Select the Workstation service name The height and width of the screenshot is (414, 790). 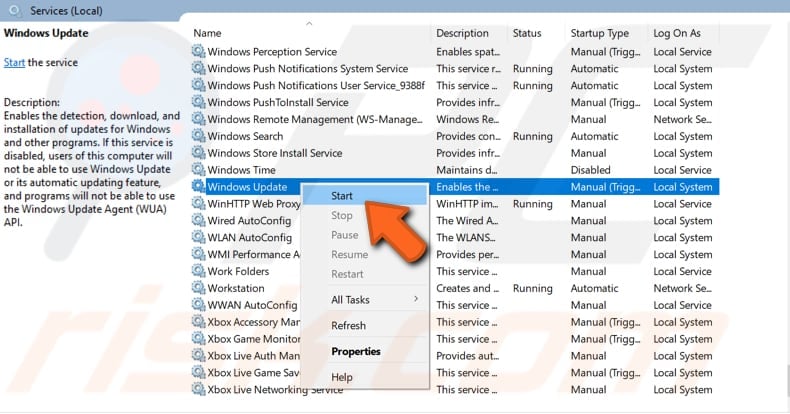[236, 288]
